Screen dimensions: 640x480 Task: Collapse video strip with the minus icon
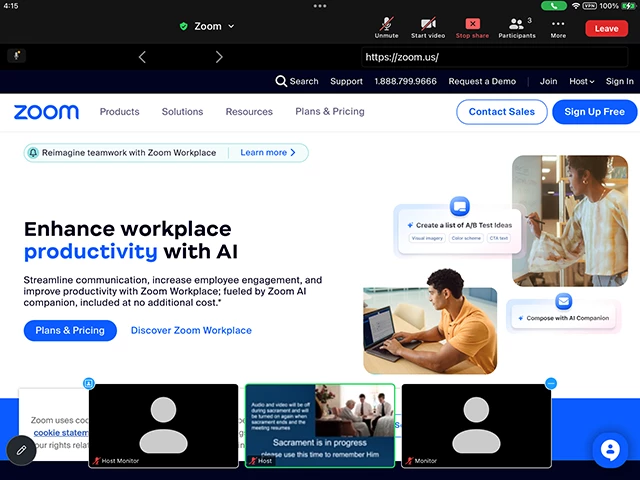click(551, 383)
